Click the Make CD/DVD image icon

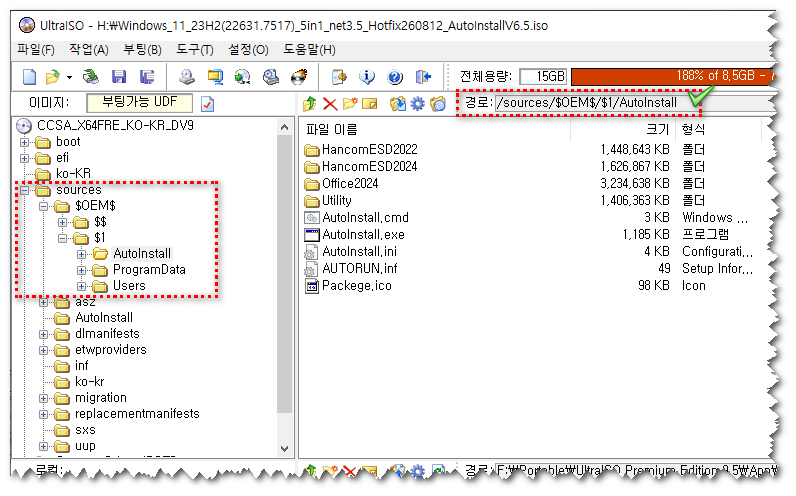pos(187,77)
